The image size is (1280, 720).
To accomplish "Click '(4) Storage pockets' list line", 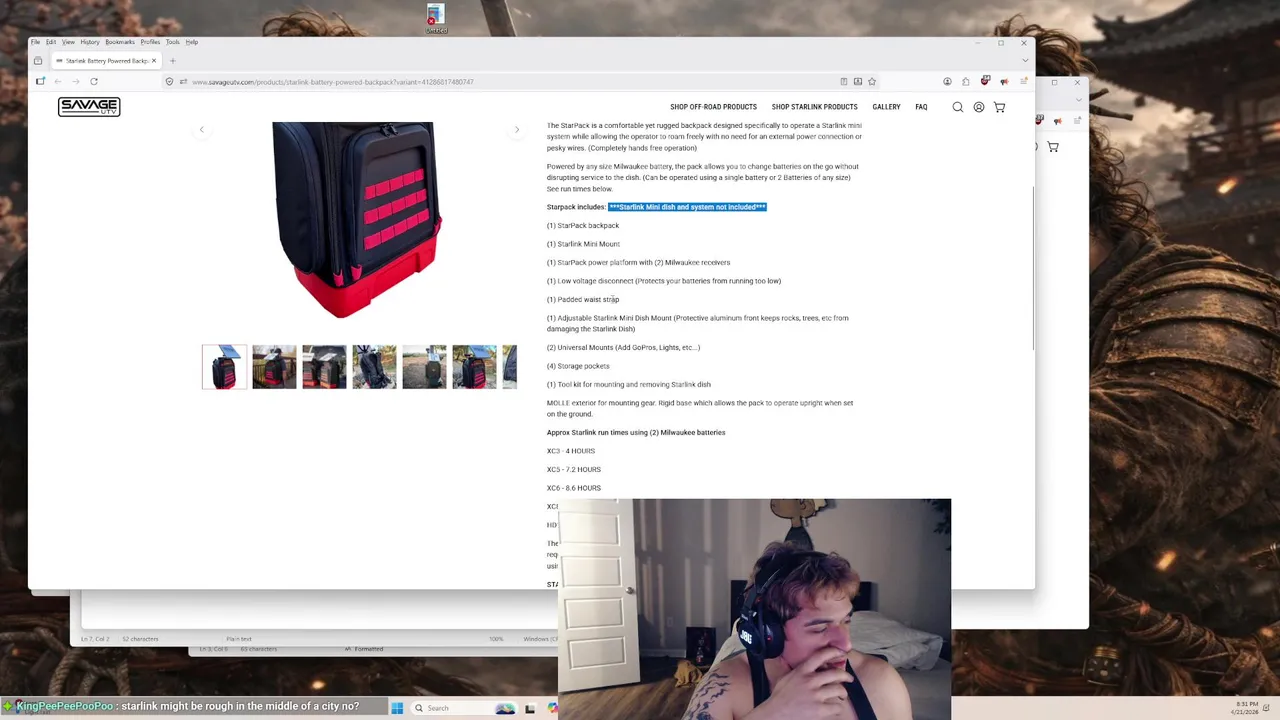I will pyautogui.click(x=578, y=366).
